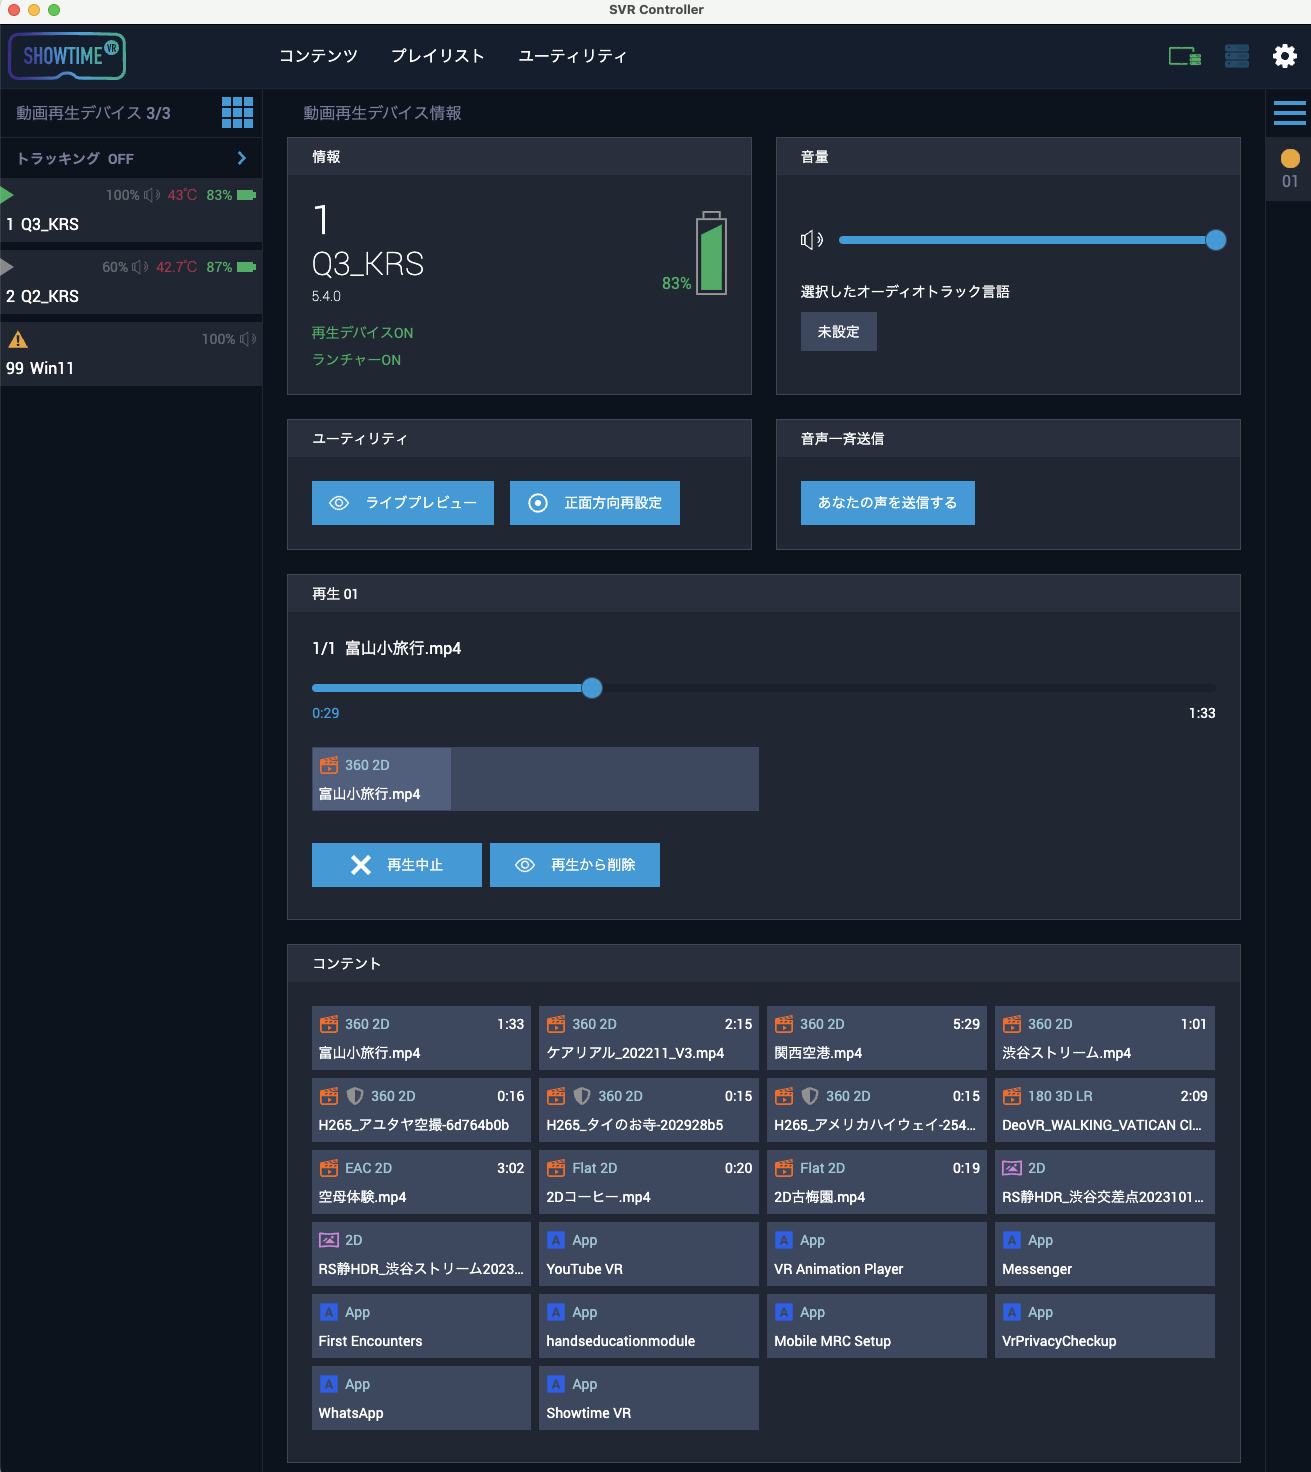Select content 2Dコーヒー.mp4
This screenshot has width=1311, height=1472.
(649, 1182)
